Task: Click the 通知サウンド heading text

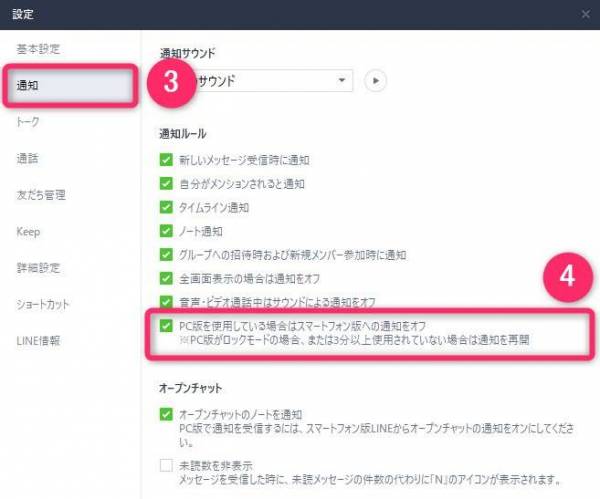Action: pos(188,53)
